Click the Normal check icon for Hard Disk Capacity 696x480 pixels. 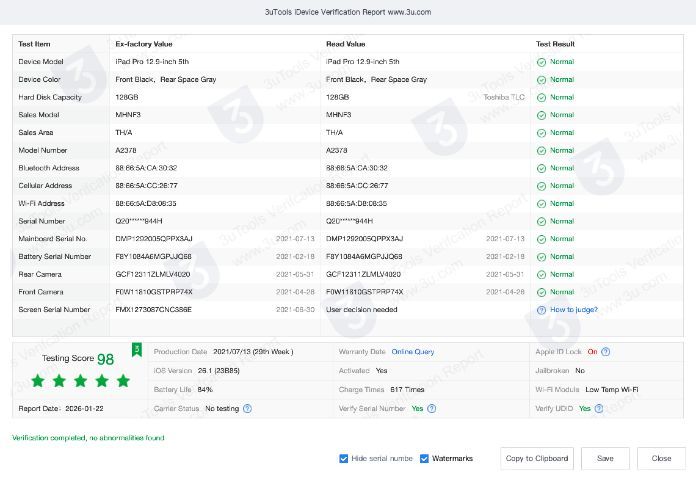[541, 98]
